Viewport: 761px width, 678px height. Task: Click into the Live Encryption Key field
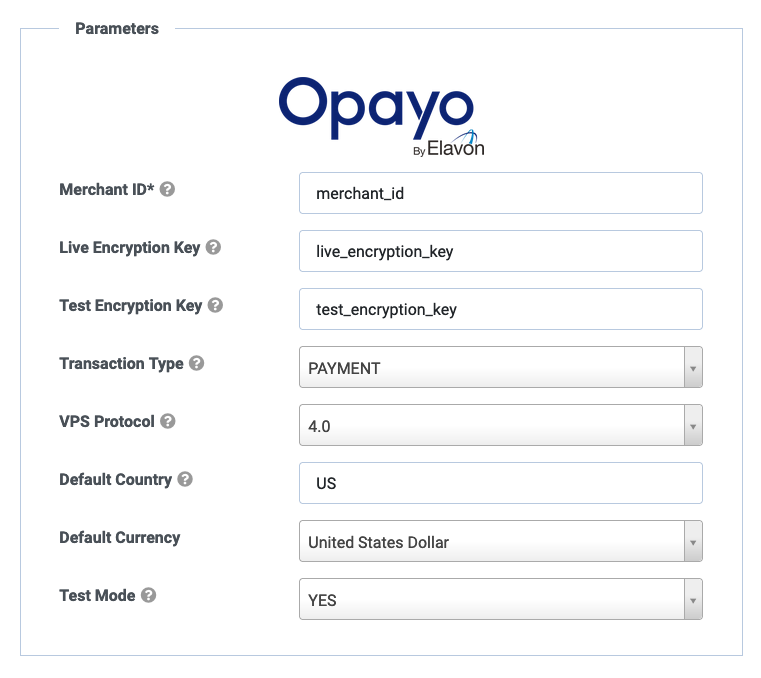click(500, 251)
